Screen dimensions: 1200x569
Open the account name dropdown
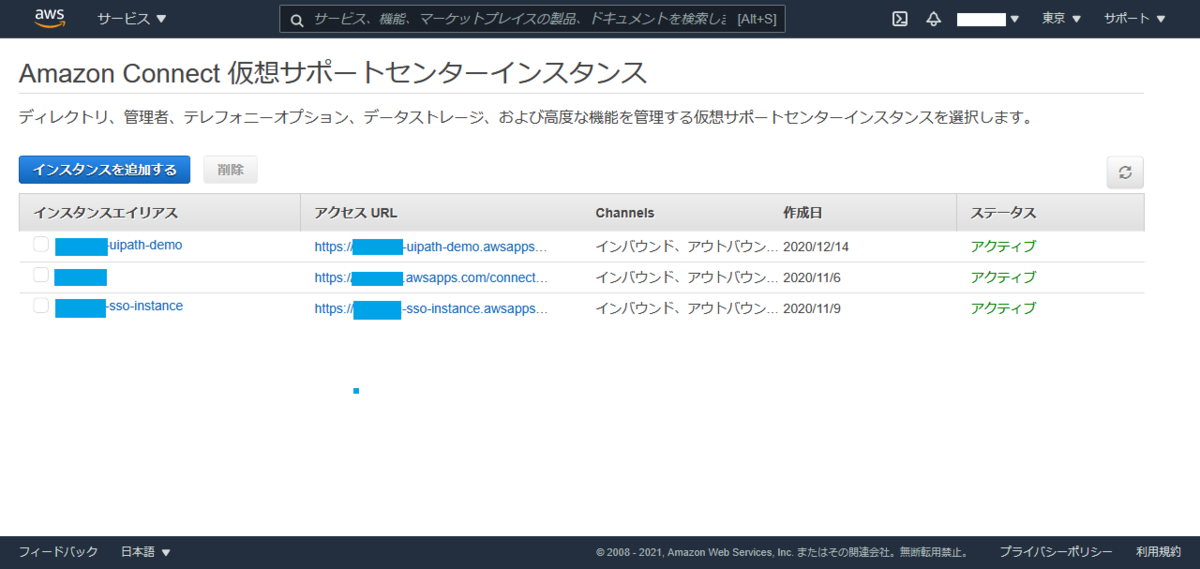988,19
